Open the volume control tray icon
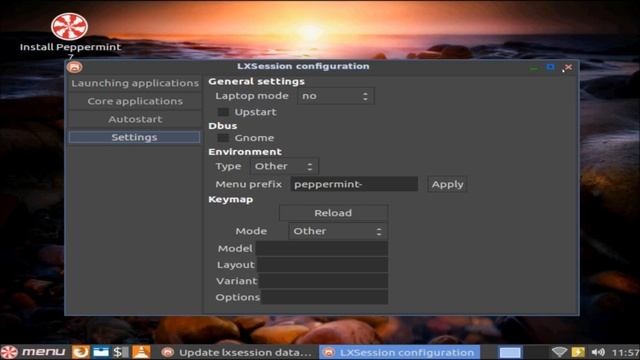The width and height of the screenshot is (640, 360). click(x=598, y=352)
